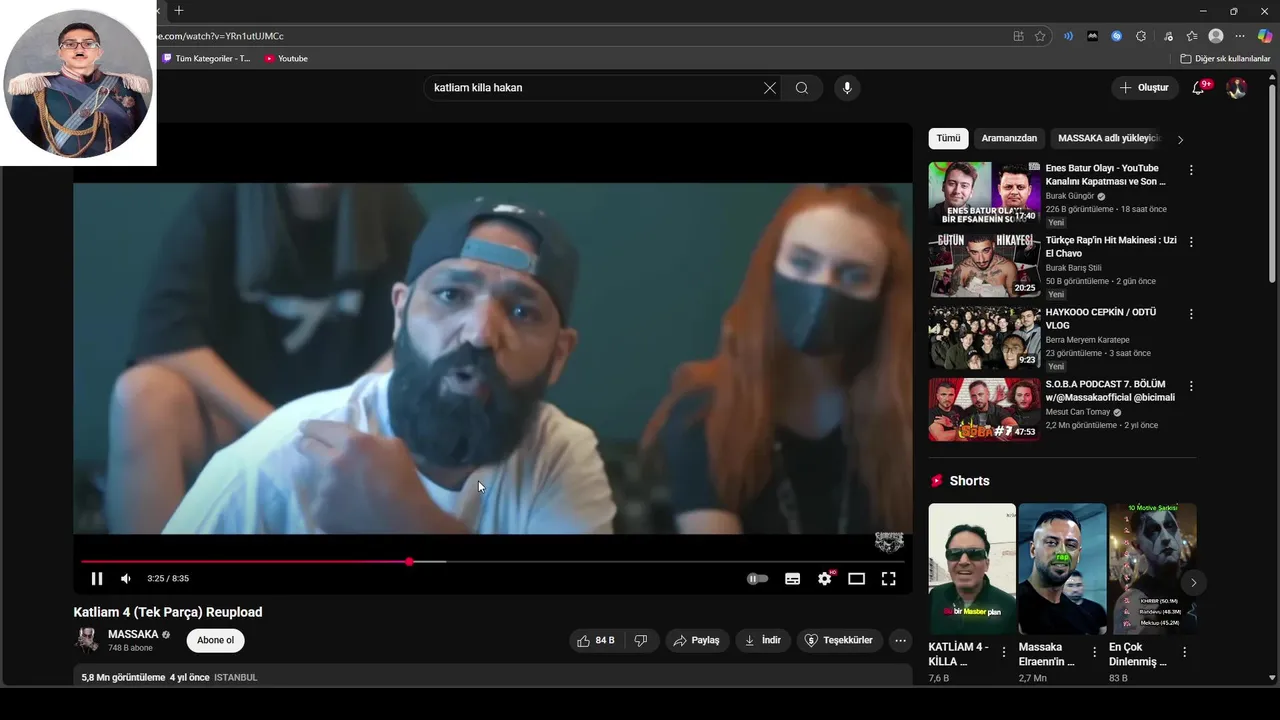This screenshot has height=720, width=1280.
Task: Open the blue sound waves extension
Action: pos(1068,36)
